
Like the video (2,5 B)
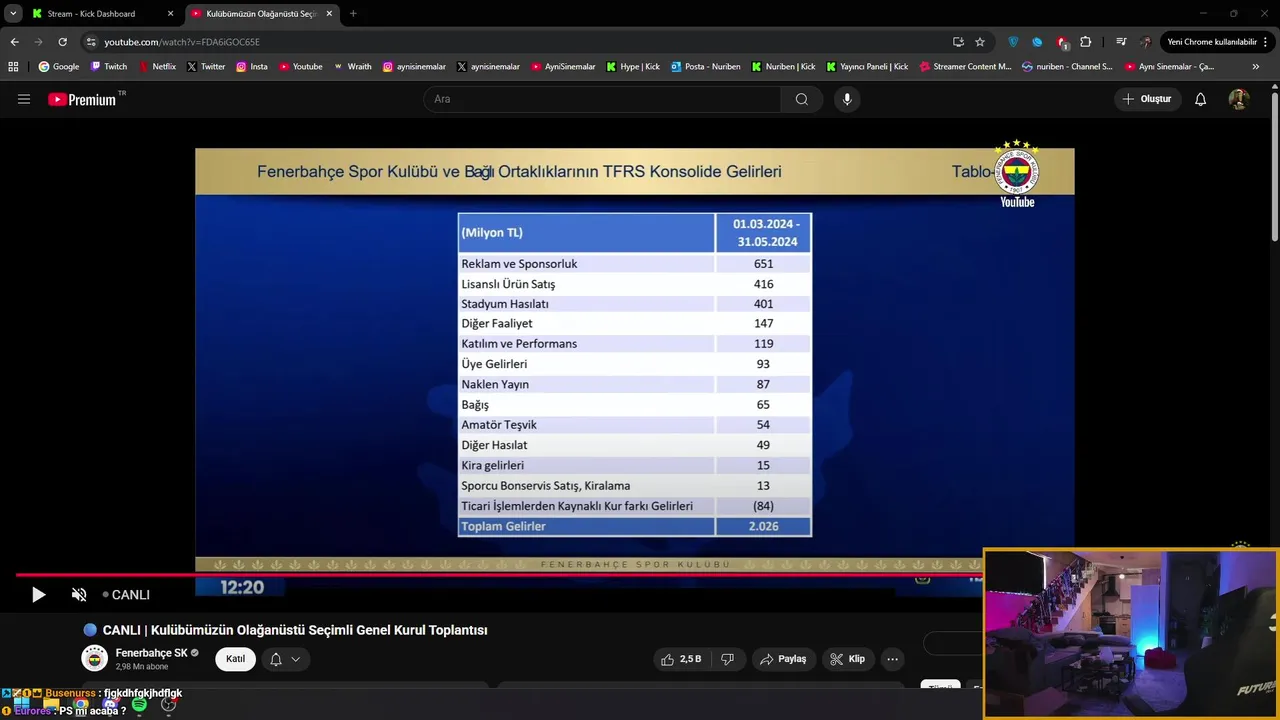coord(681,659)
